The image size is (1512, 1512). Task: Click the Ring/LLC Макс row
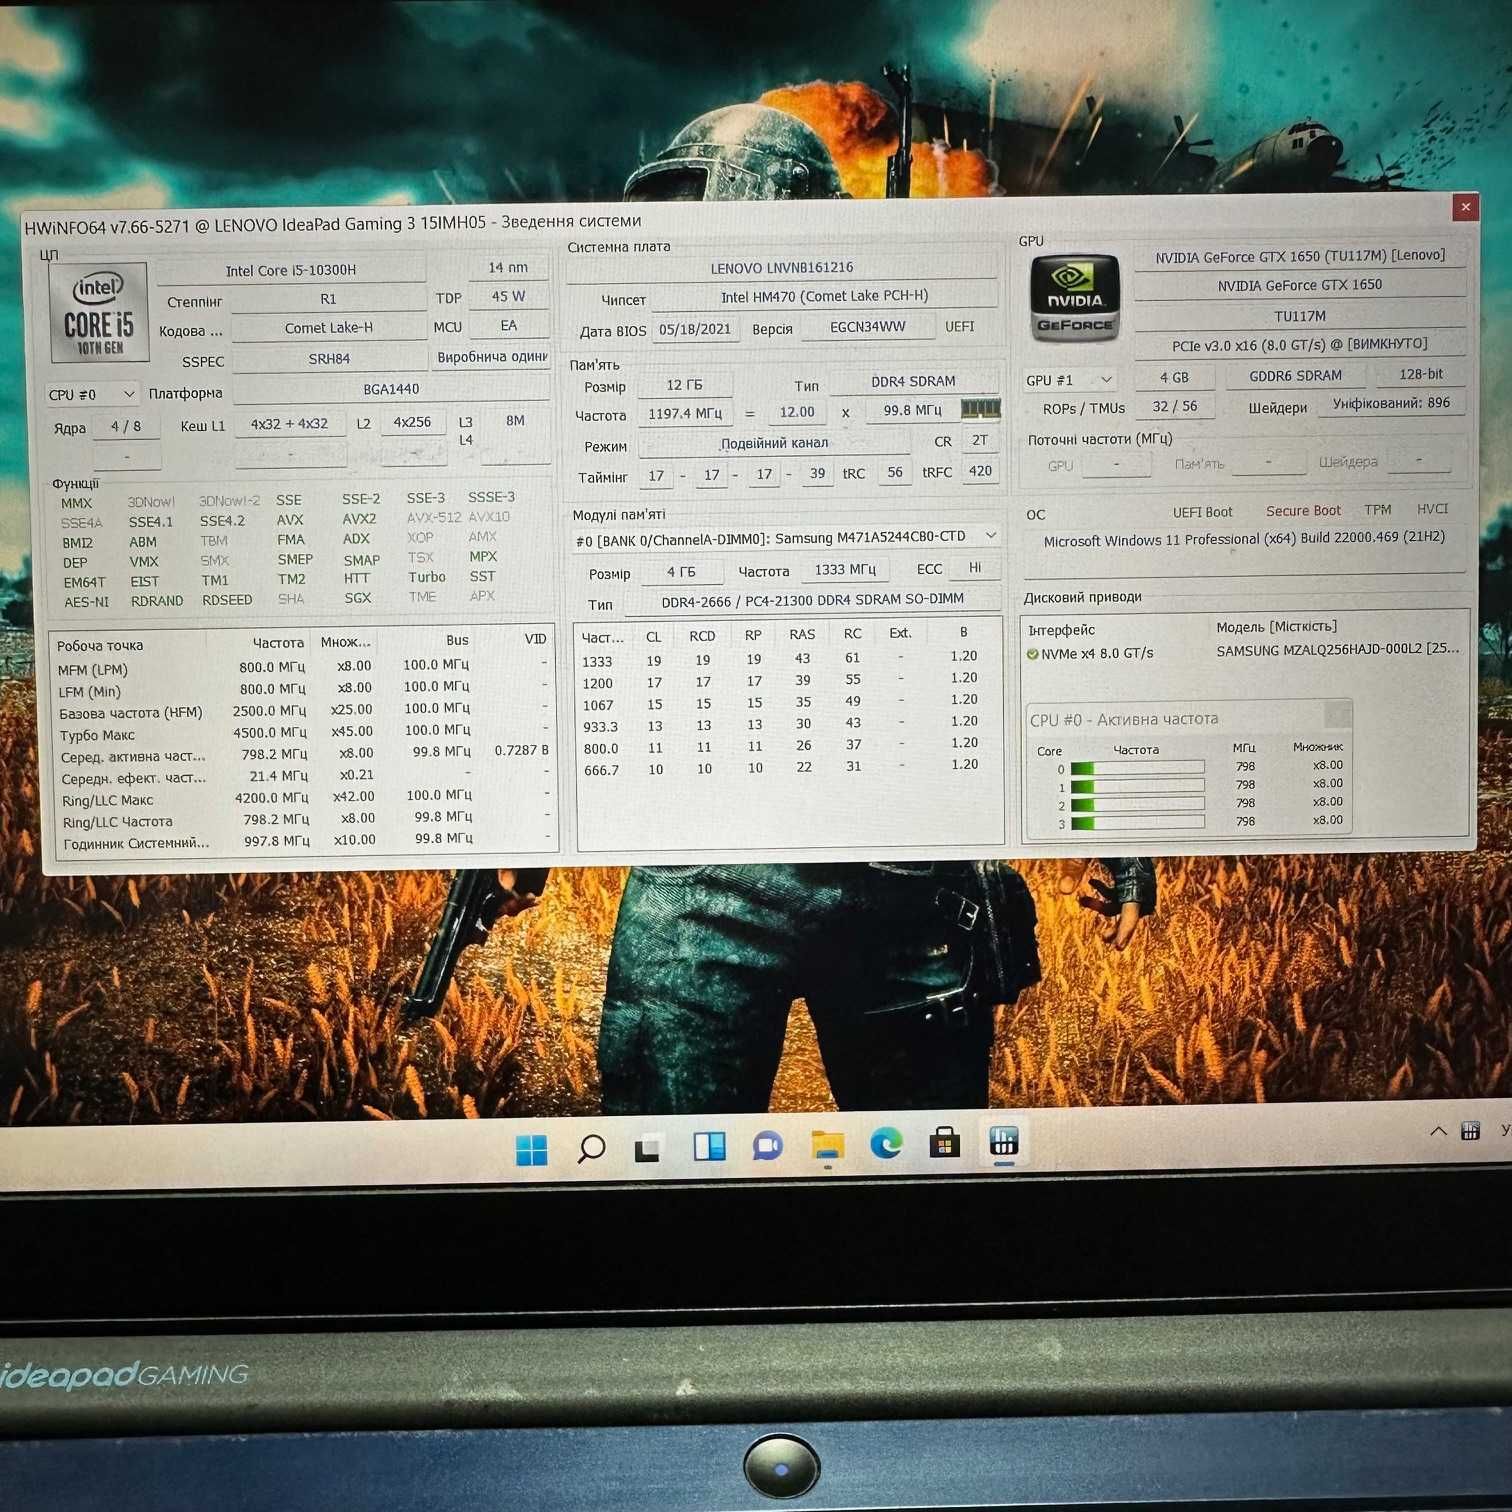[303, 798]
